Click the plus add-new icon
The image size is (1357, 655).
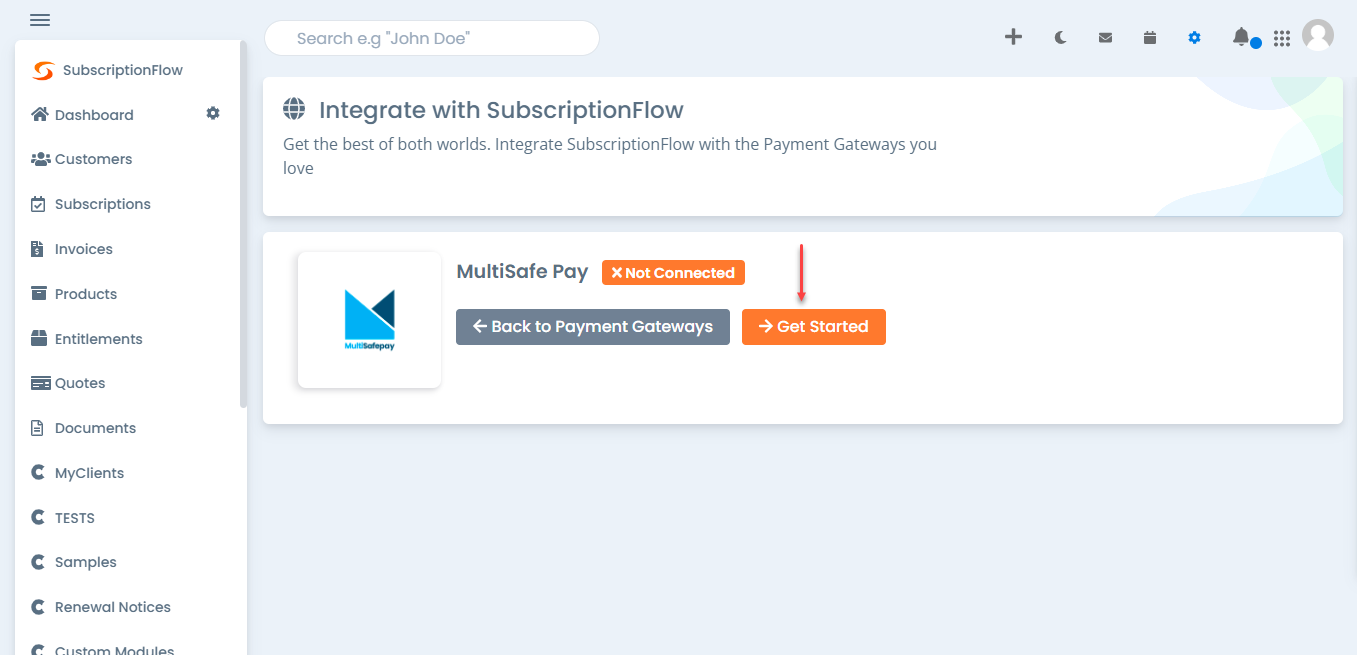tap(1013, 37)
